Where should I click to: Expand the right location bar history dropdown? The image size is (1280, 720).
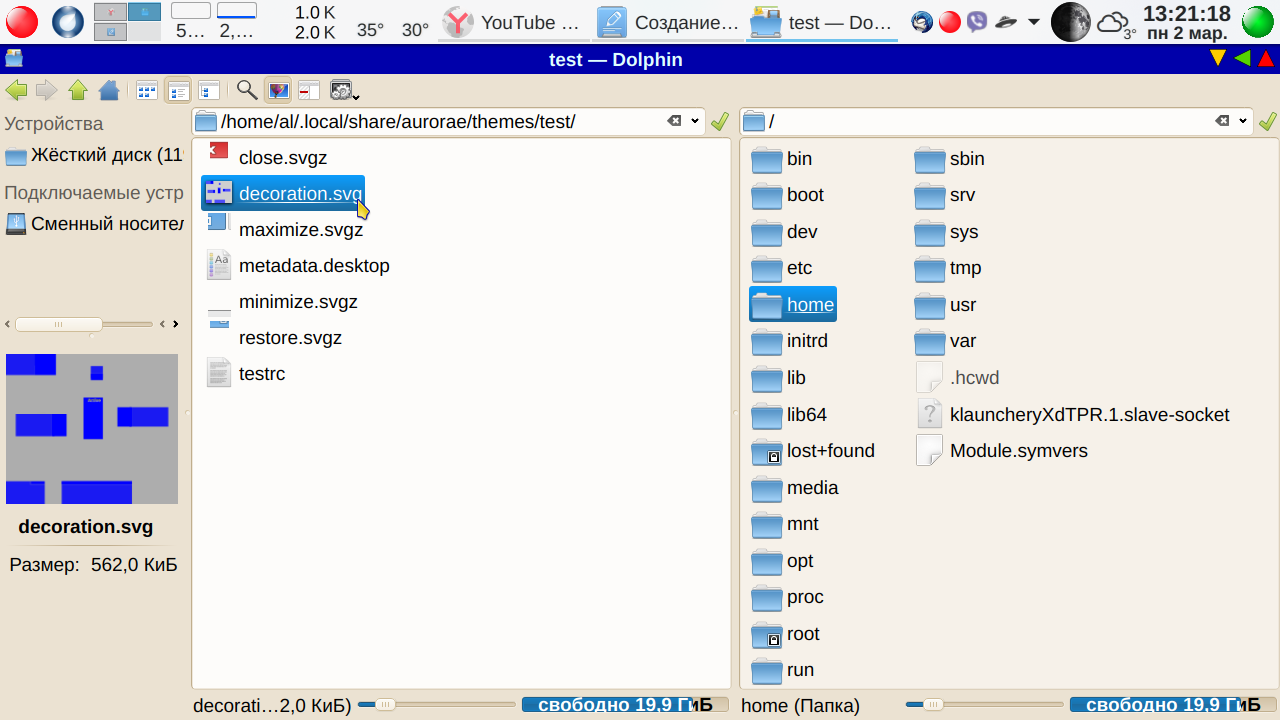1242,121
